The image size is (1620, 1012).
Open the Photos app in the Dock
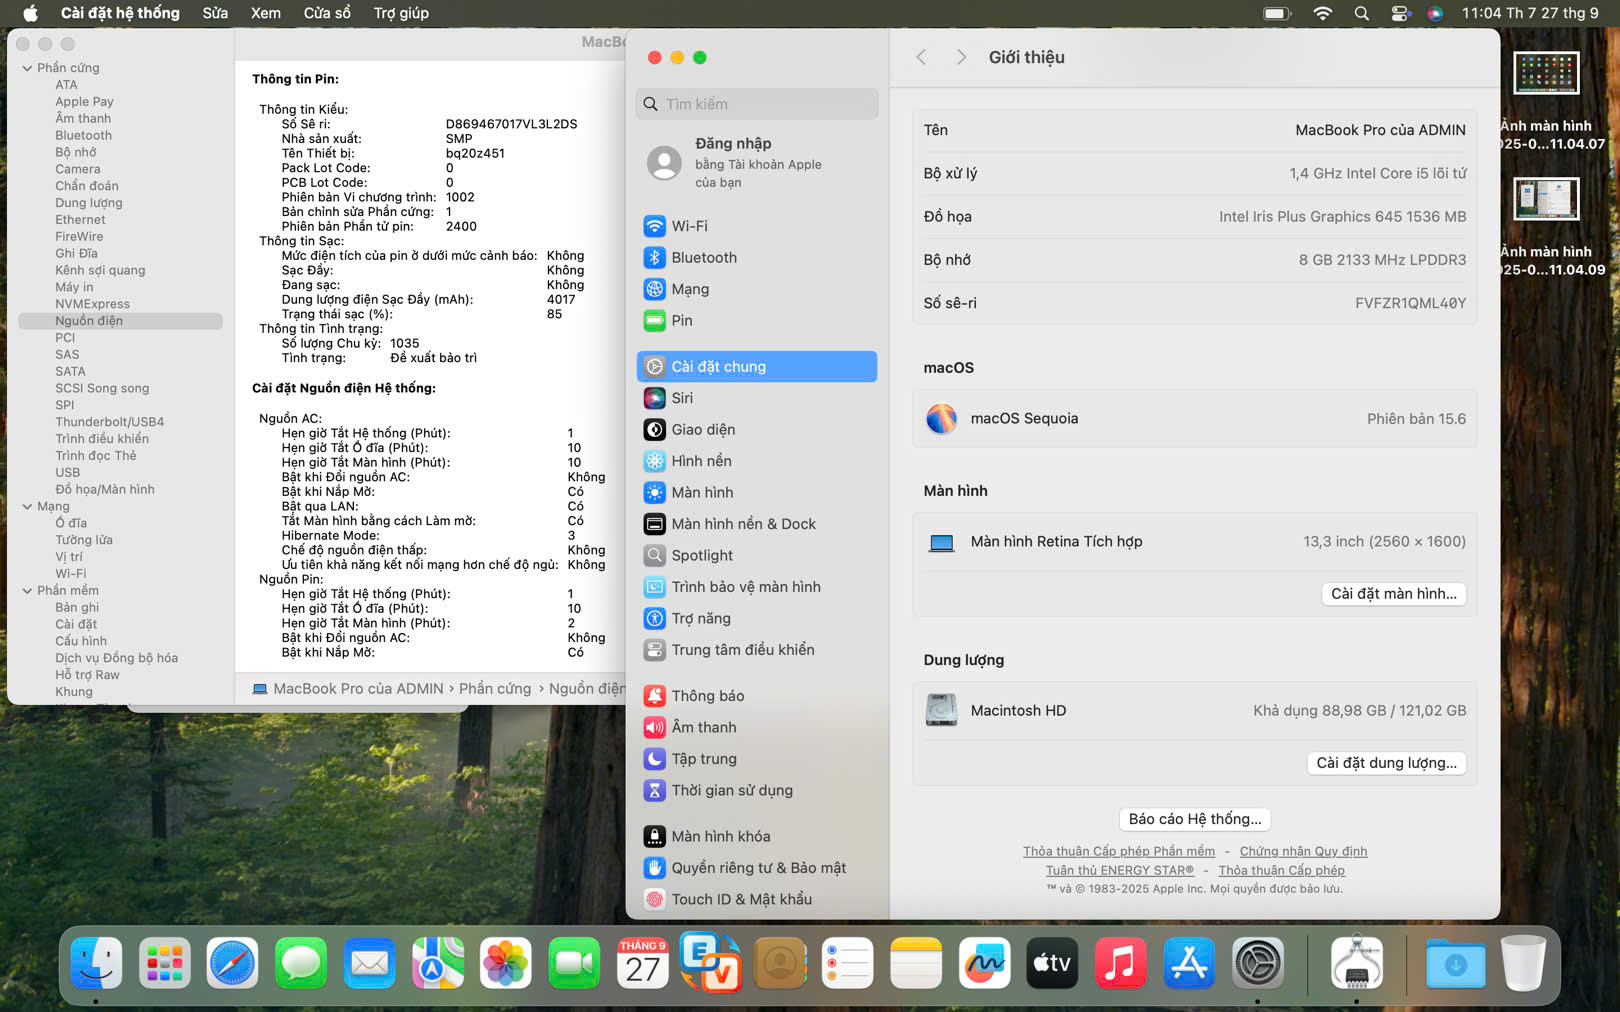(x=506, y=964)
